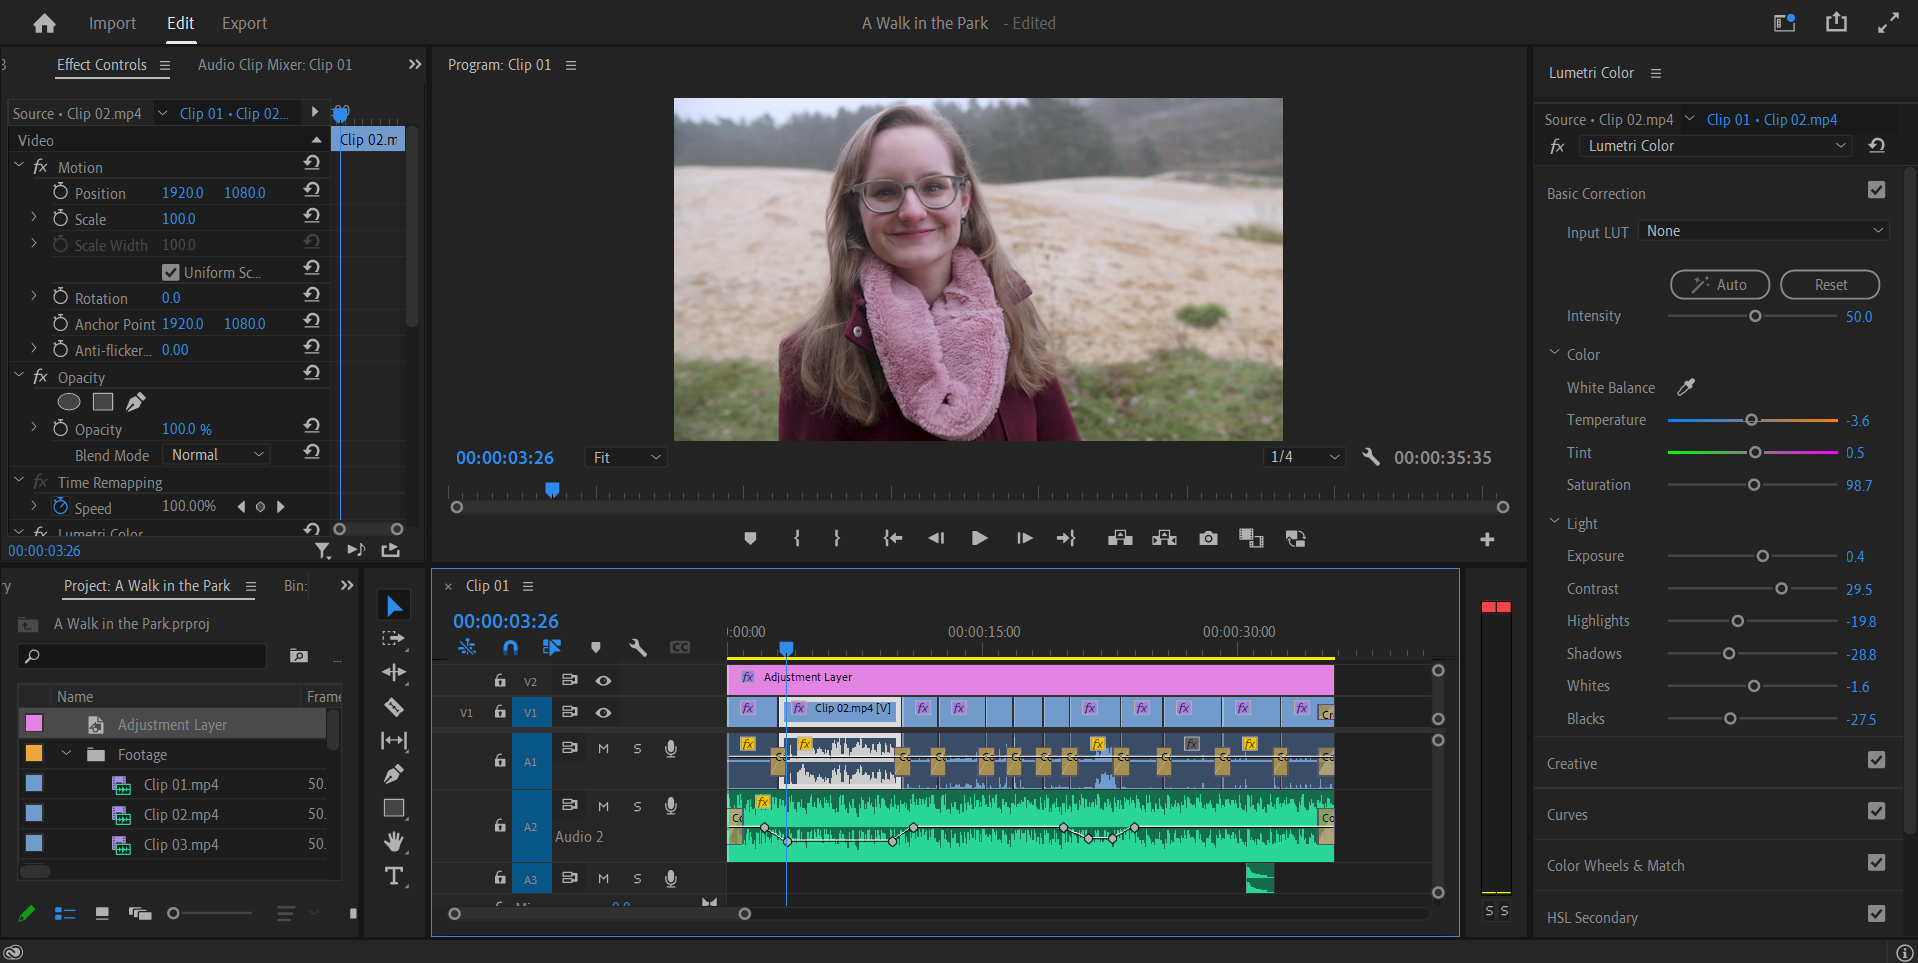Toggle lock on track V2
Image resolution: width=1918 pixels, height=963 pixels.
[500, 680]
